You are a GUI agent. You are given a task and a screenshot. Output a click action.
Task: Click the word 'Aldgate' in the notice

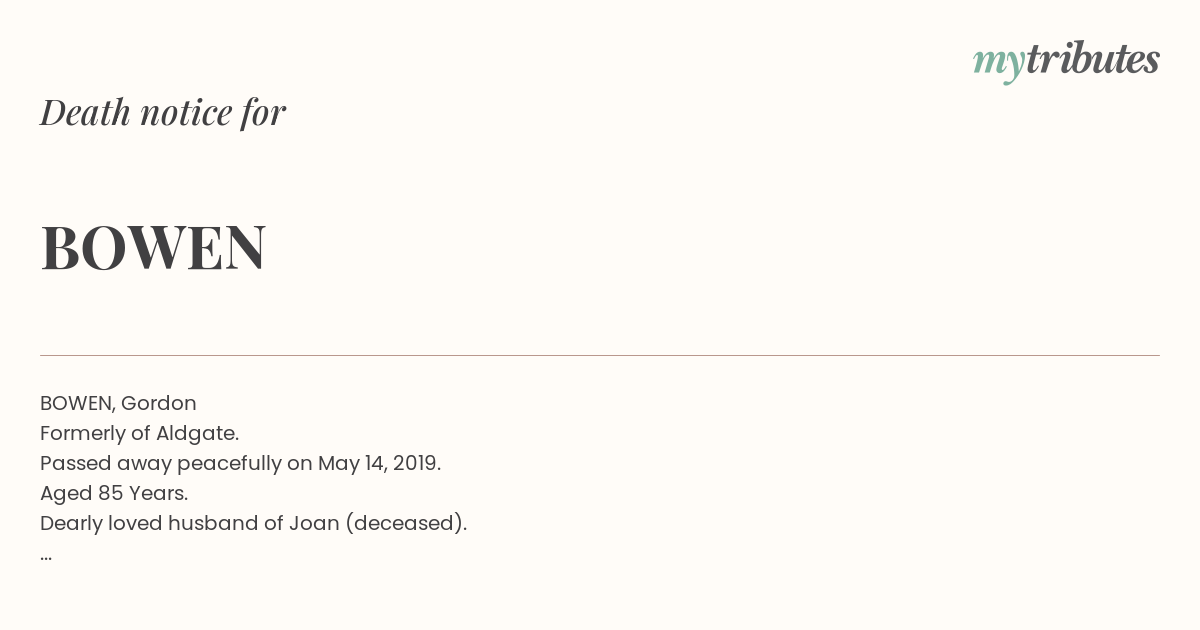click(195, 434)
